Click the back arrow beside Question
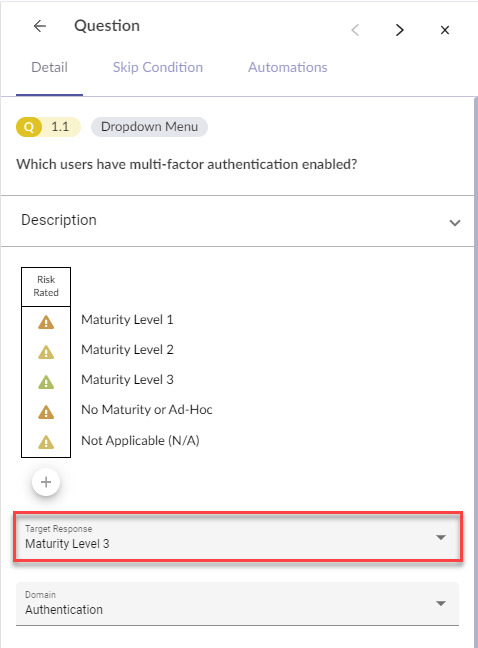Image resolution: width=478 pixels, height=648 pixels. [x=40, y=26]
